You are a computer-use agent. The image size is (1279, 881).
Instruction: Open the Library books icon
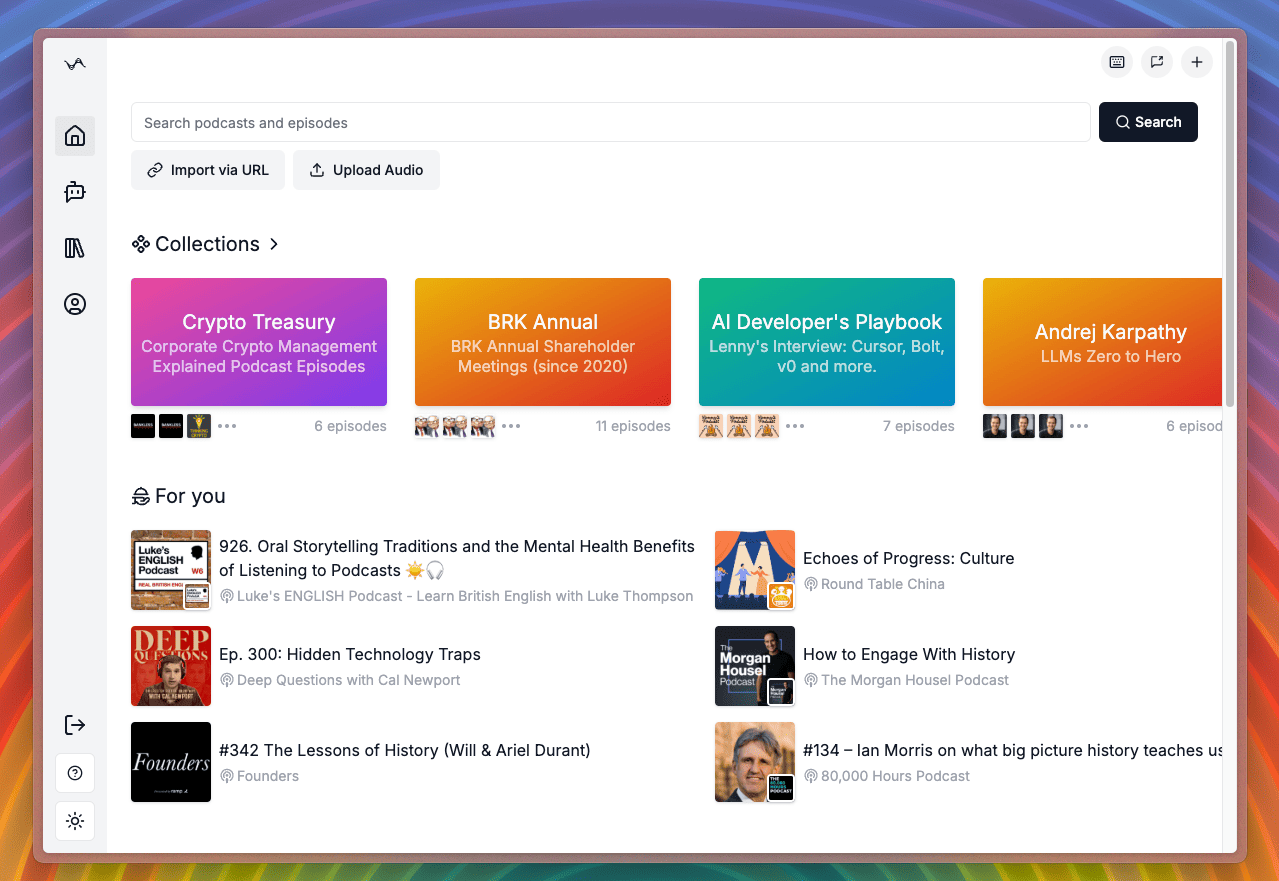75,248
